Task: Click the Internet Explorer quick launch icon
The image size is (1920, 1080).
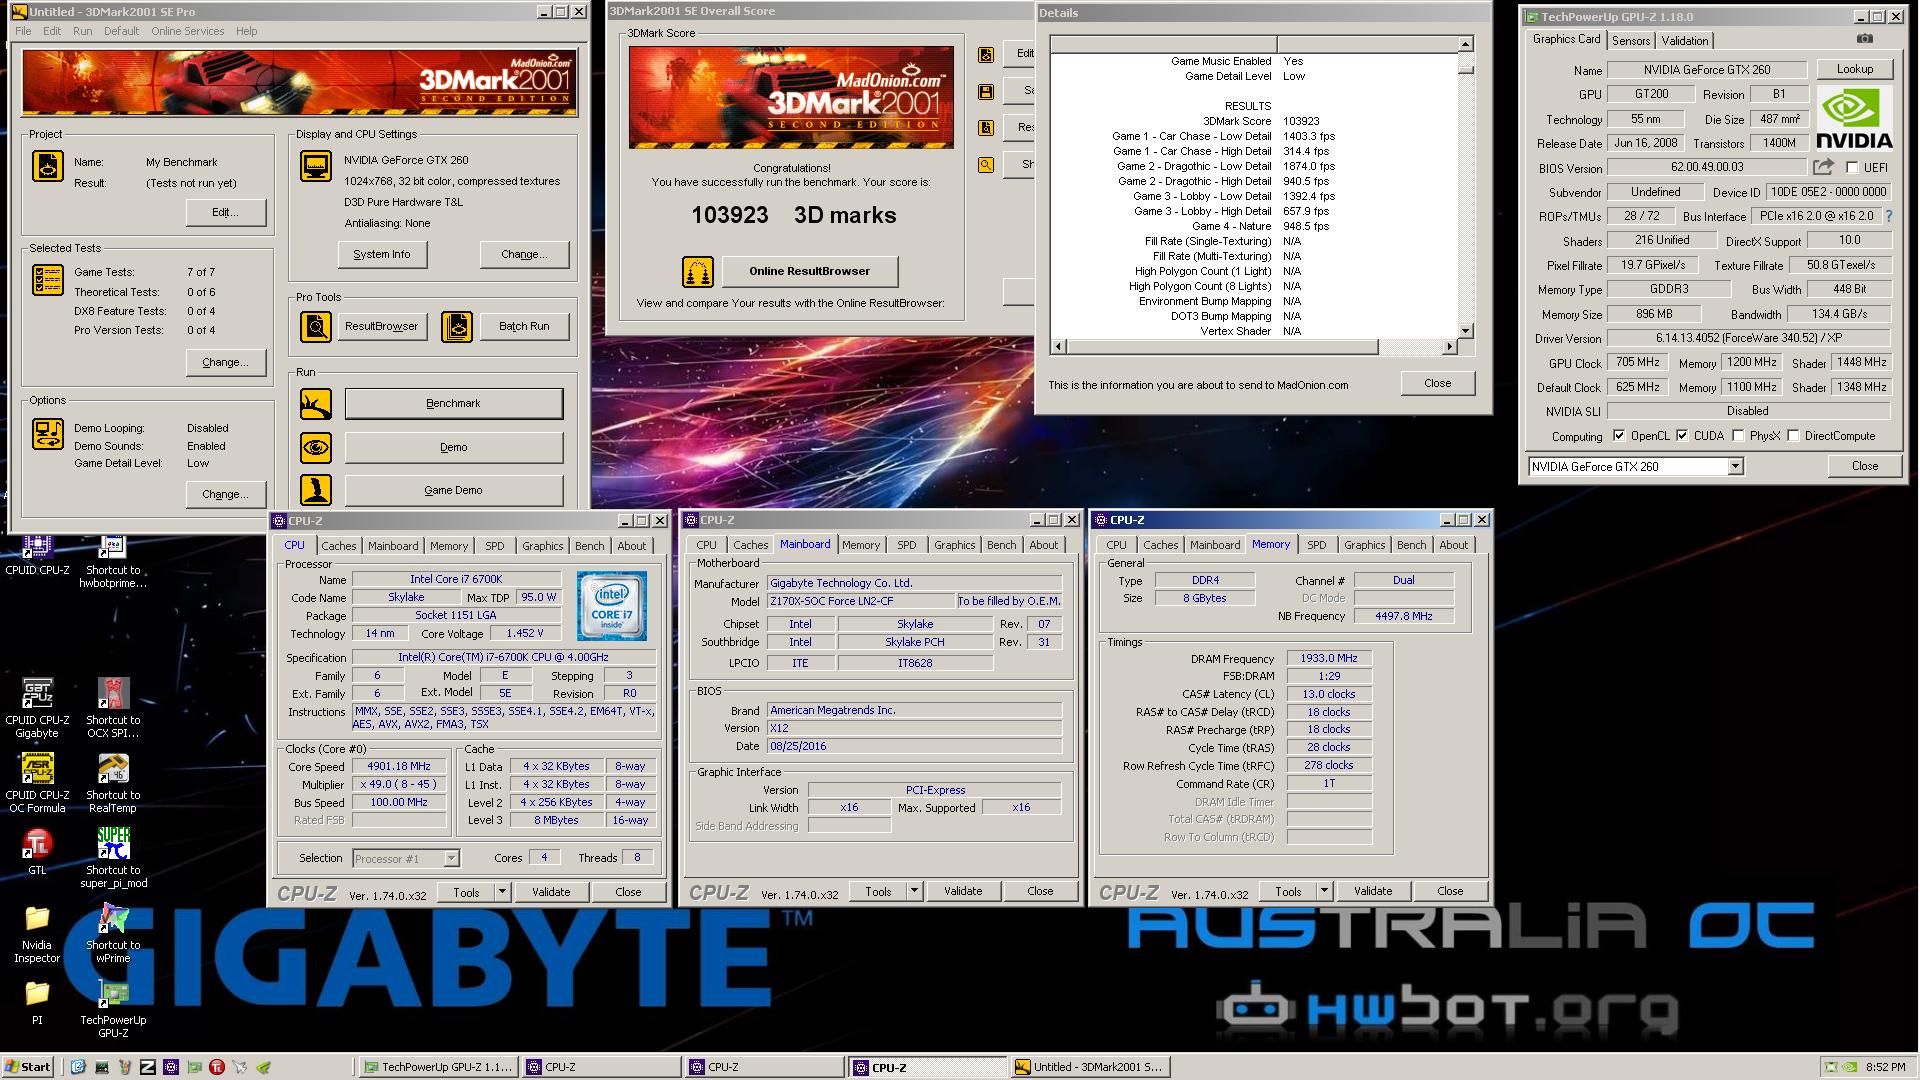Action: (x=78, y=1067)
